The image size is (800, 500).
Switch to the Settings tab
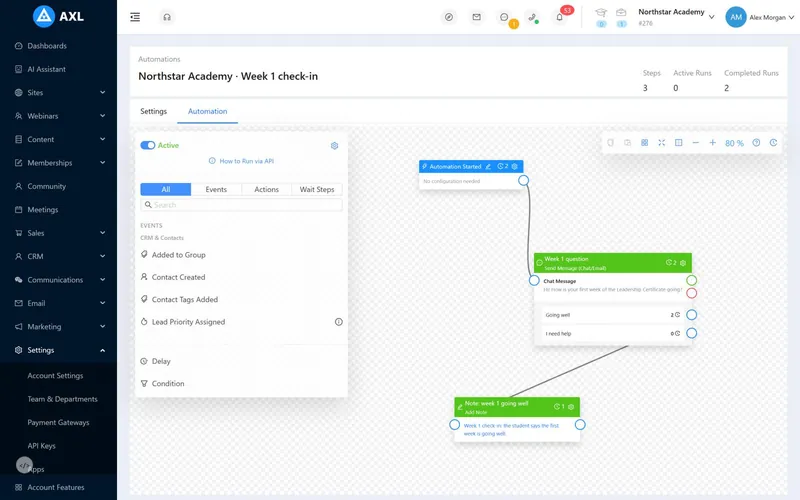(154, 111)
